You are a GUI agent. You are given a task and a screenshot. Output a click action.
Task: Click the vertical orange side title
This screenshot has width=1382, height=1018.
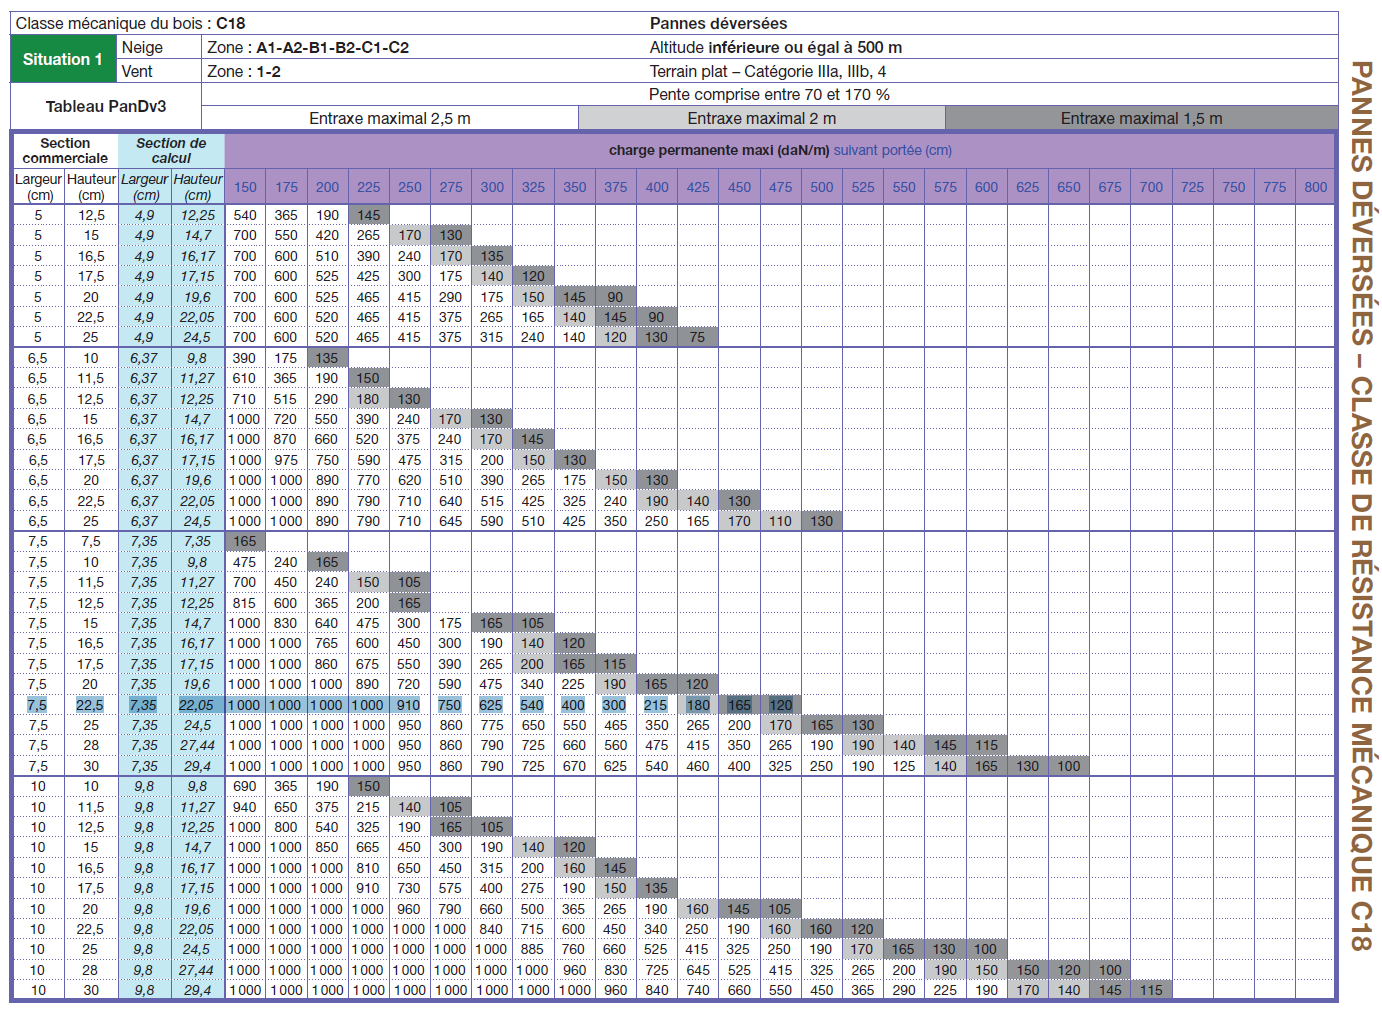[1360, 505]
